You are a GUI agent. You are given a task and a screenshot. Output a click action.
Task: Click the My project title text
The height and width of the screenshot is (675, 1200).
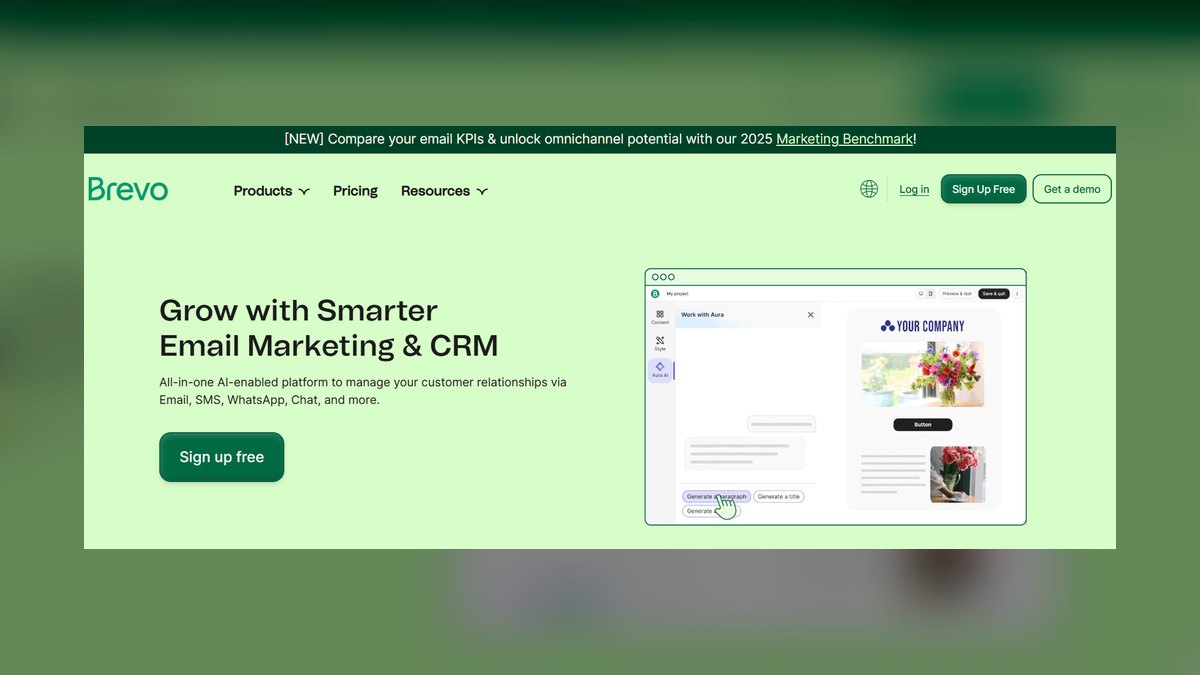click(x=677, y=294)
